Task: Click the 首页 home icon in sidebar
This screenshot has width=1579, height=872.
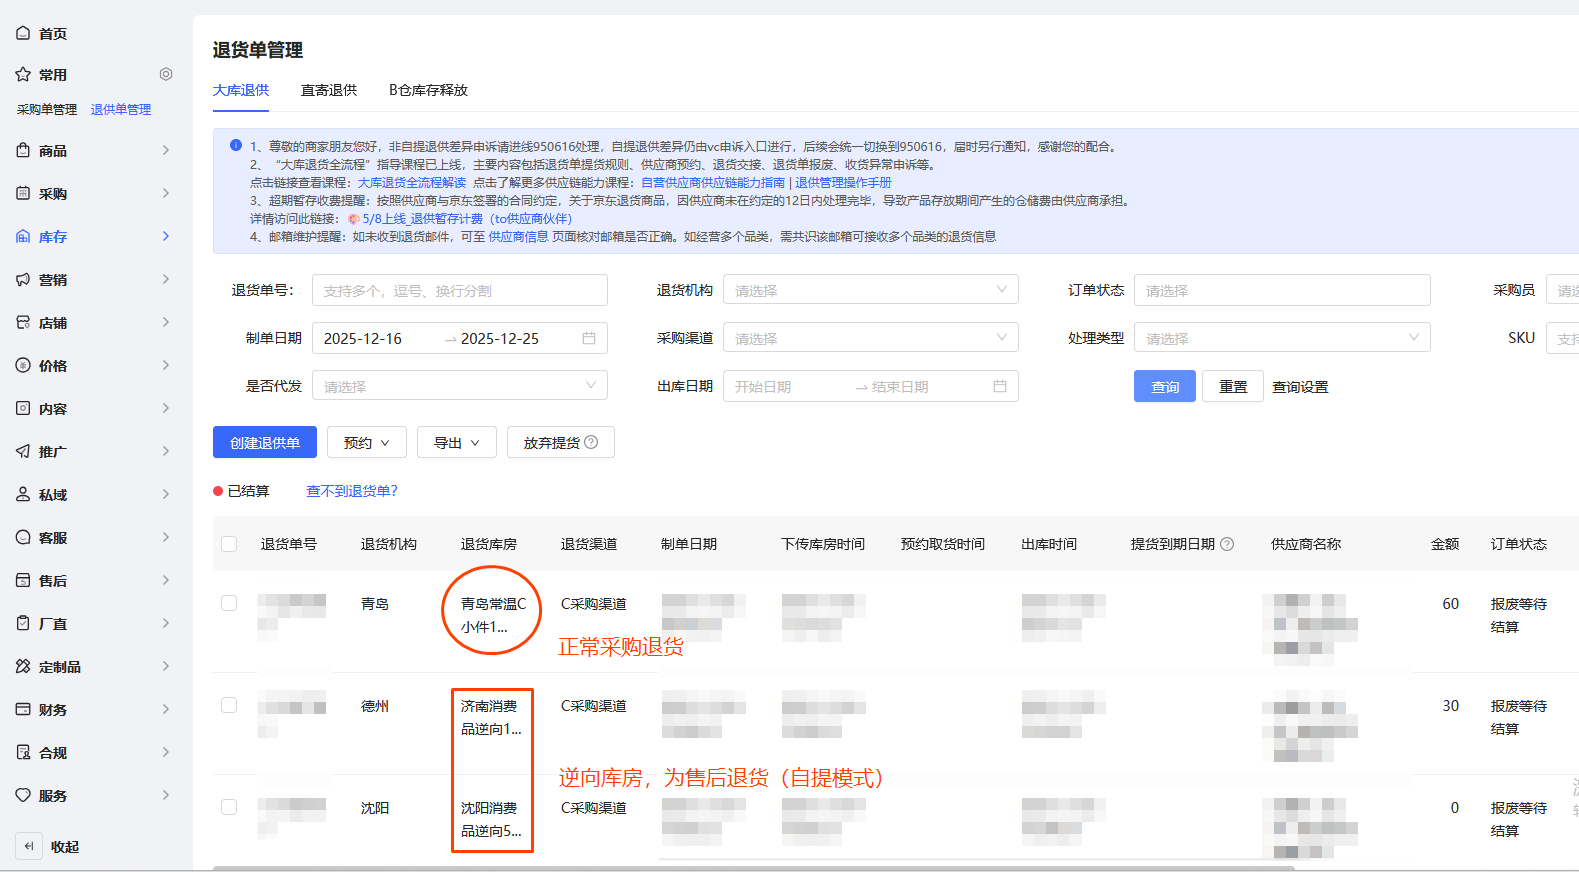Action: [x=23, y=33]
